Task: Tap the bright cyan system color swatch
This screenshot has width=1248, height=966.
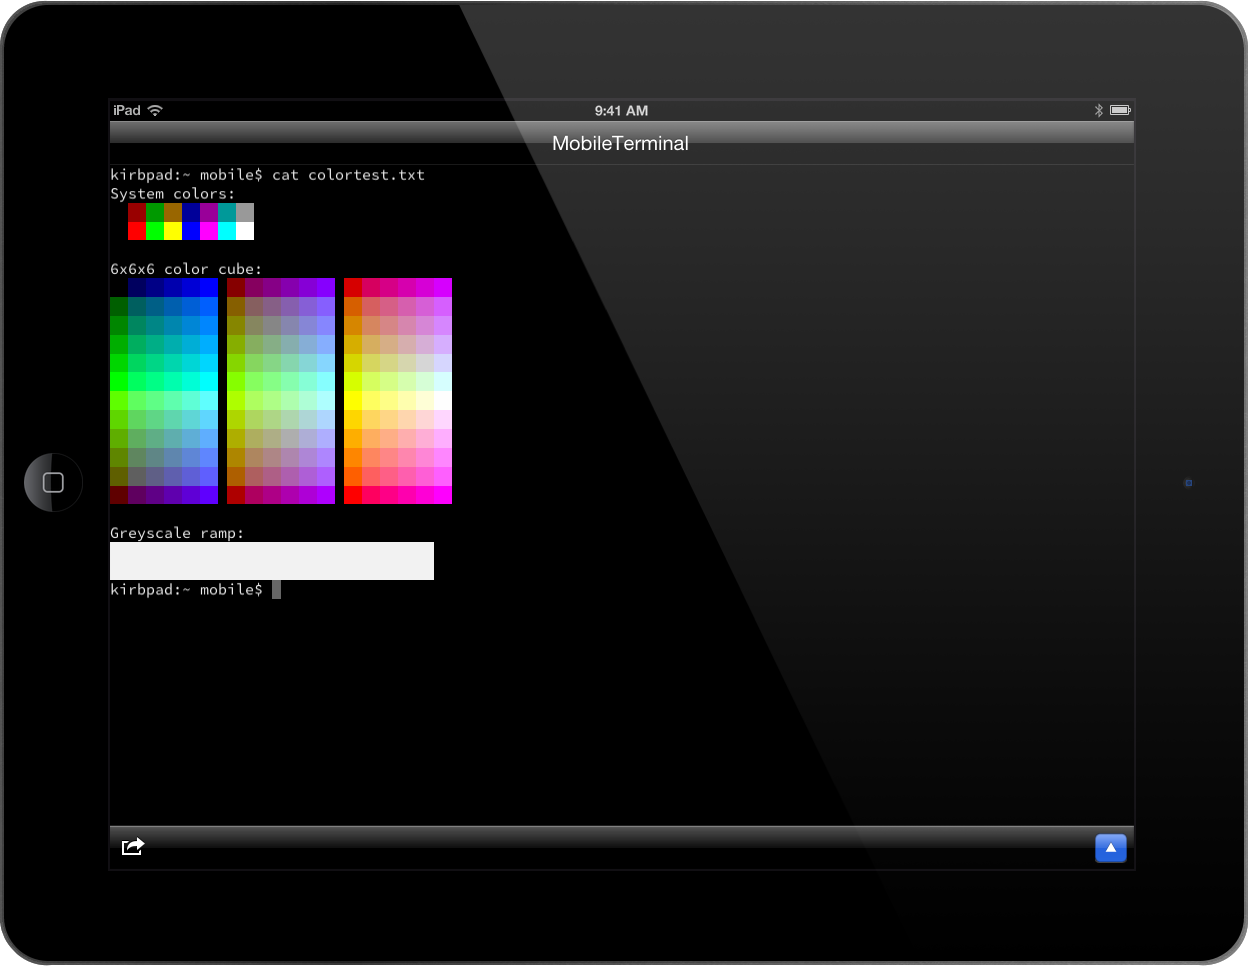Action: point(227,231)
